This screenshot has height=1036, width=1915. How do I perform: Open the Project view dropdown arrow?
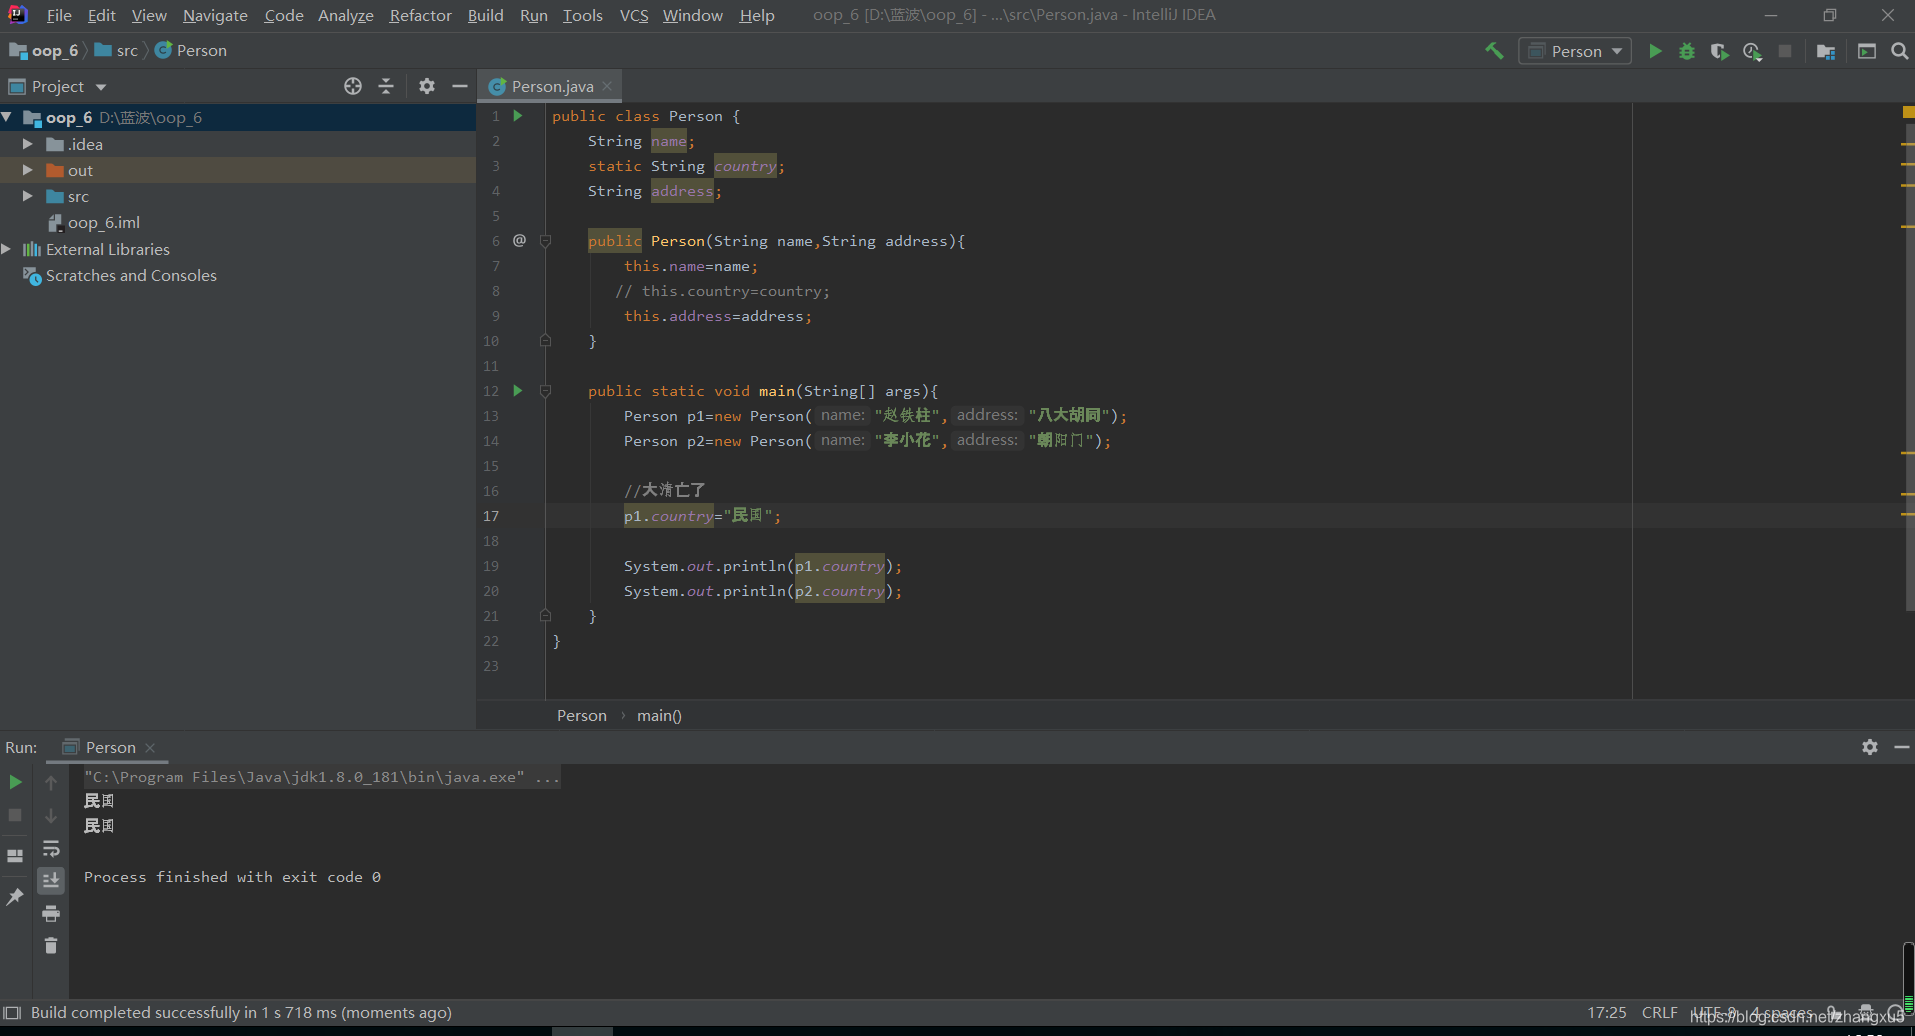(101, 87)
